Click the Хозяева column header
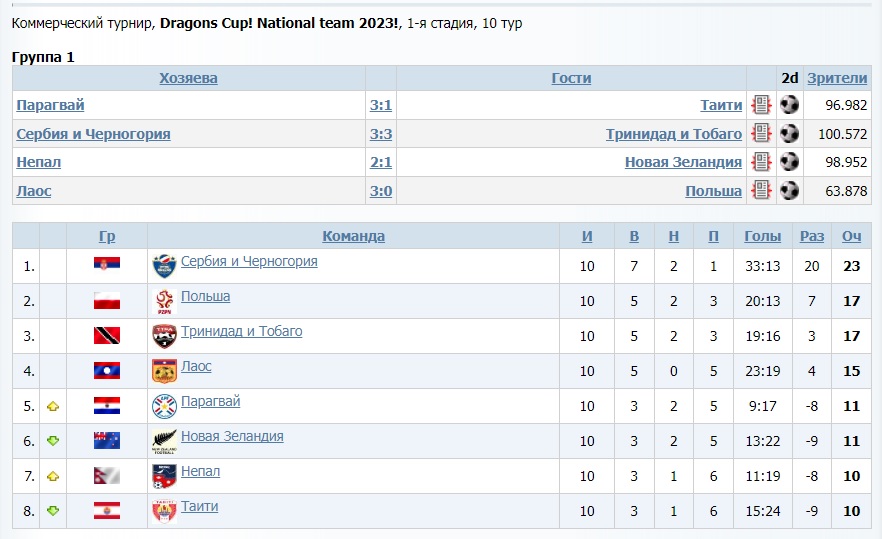The height and width of the screenshot is (539, 882). [x=188, y=78]
